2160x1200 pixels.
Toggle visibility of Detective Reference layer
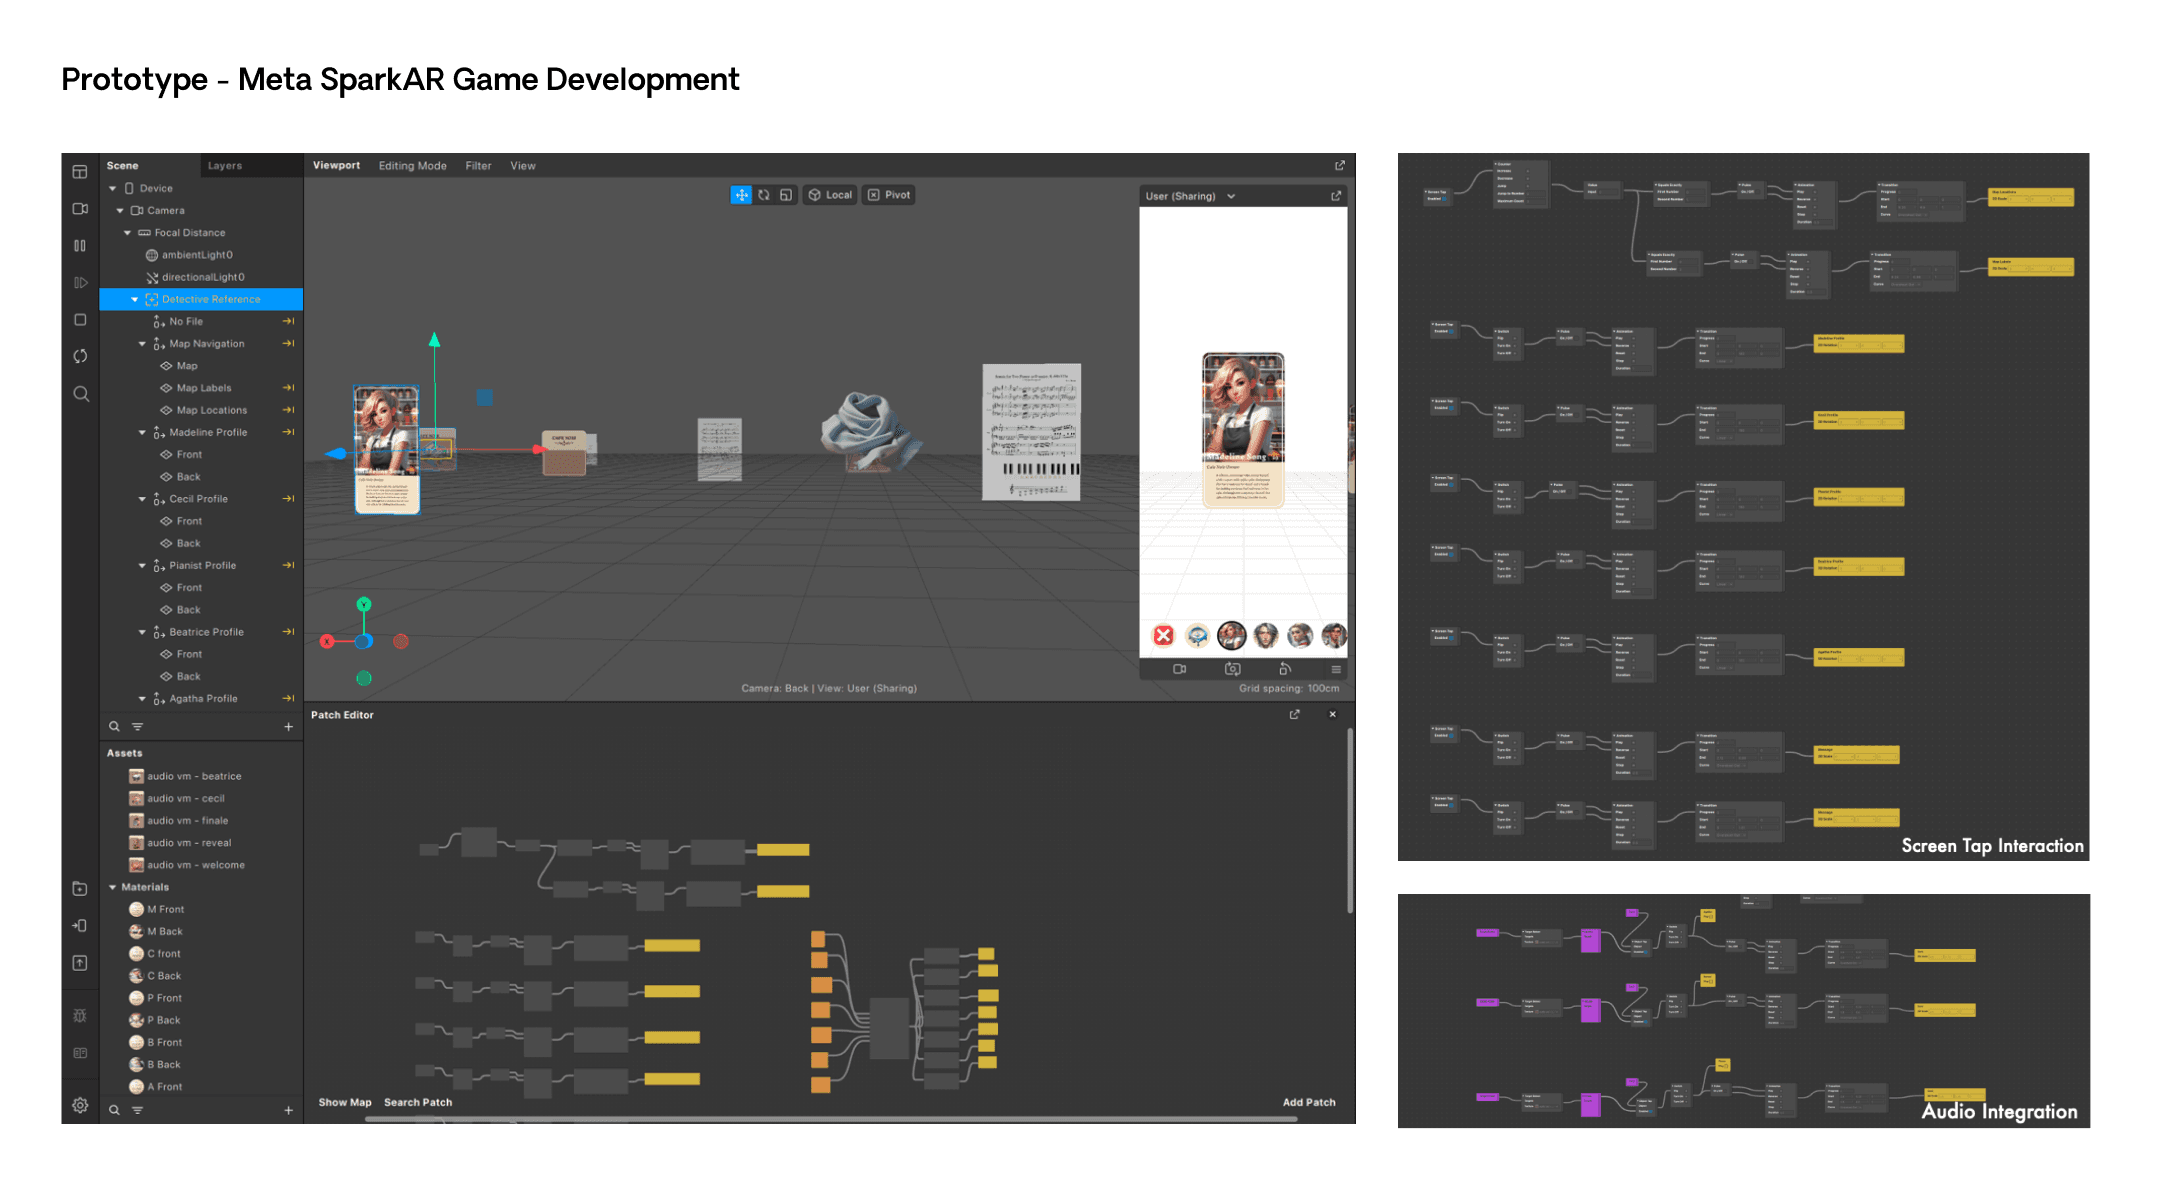pos(290,299)
